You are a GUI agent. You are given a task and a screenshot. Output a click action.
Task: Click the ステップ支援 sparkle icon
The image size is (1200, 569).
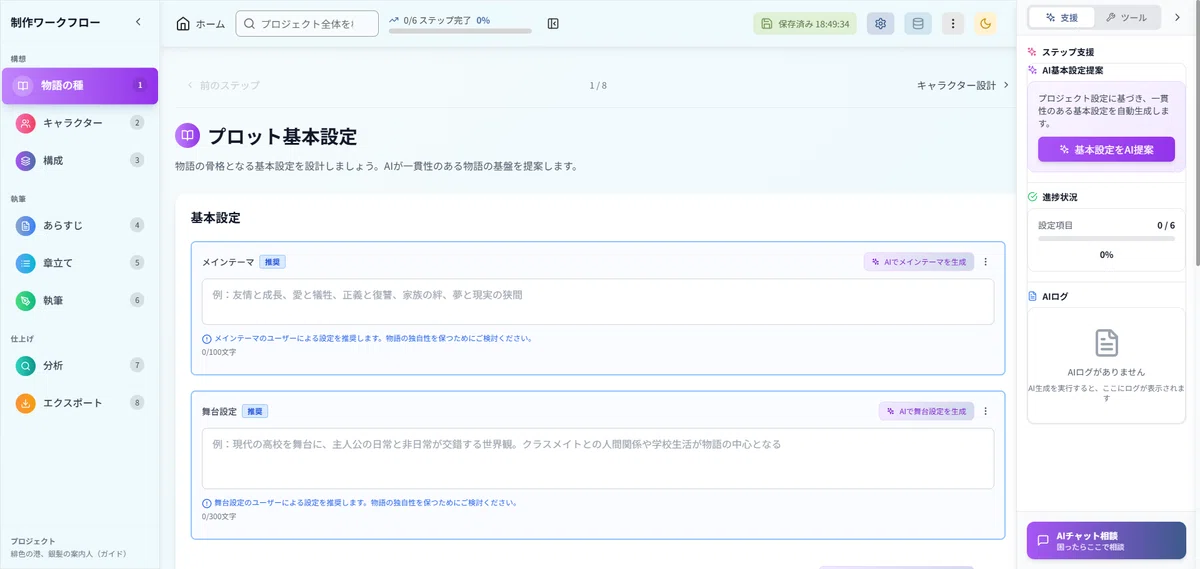pyautogui.click(x=1033, y=51)
